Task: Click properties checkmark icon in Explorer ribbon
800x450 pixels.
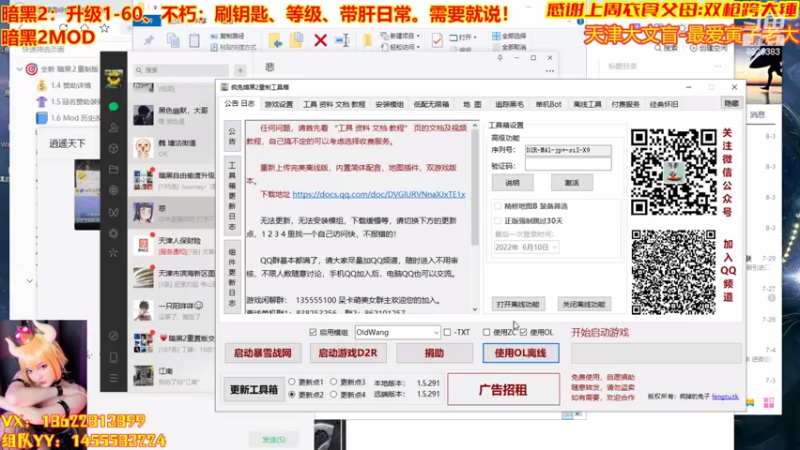Action: [437, 40]
